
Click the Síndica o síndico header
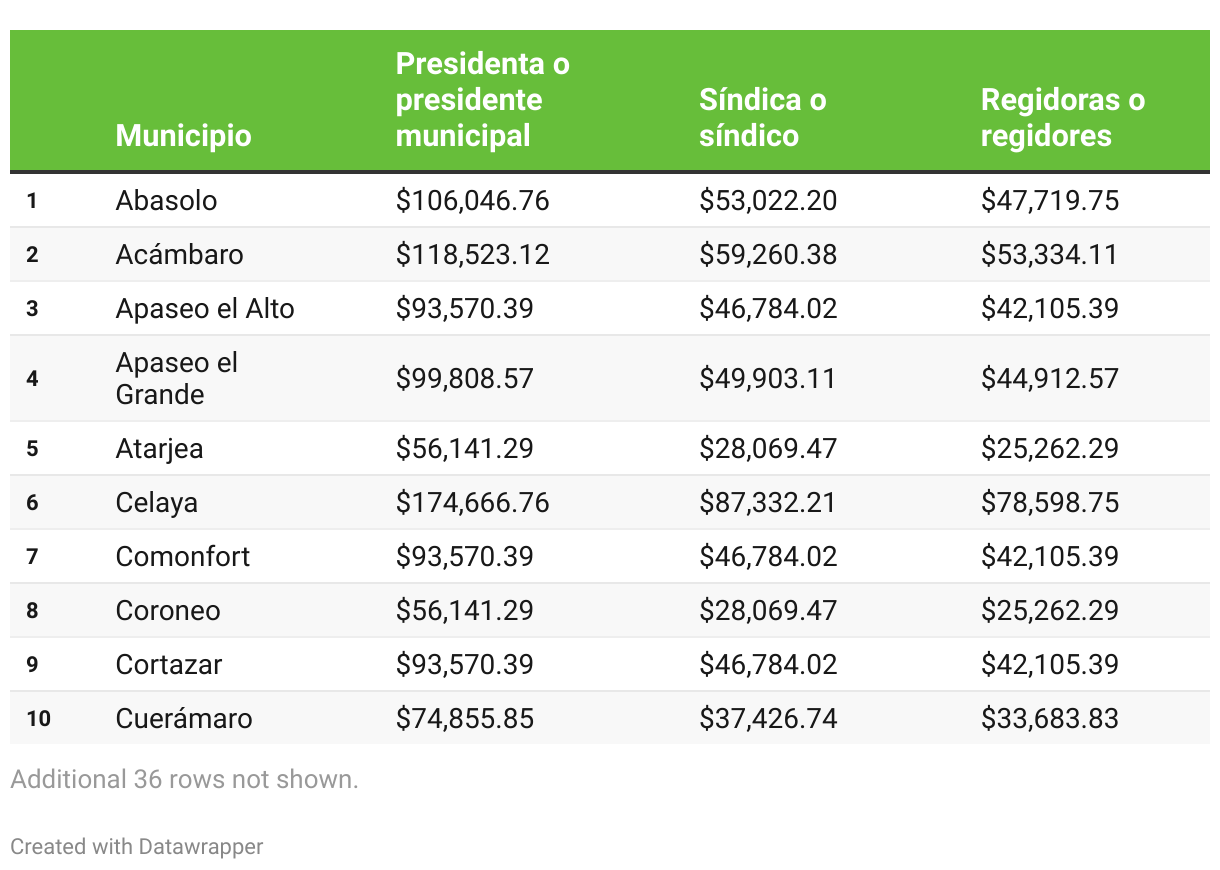point(762,118)
